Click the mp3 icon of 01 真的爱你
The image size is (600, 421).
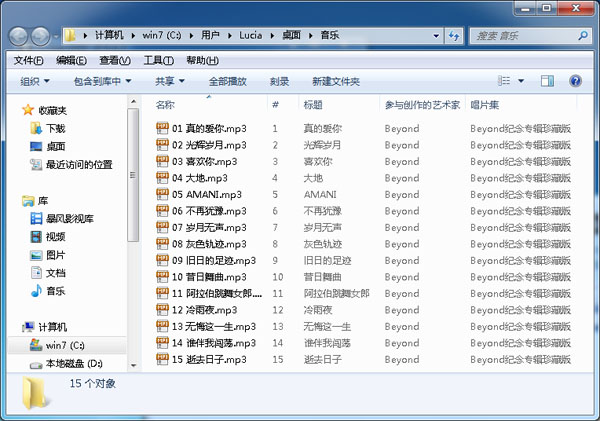click(162, 127)
